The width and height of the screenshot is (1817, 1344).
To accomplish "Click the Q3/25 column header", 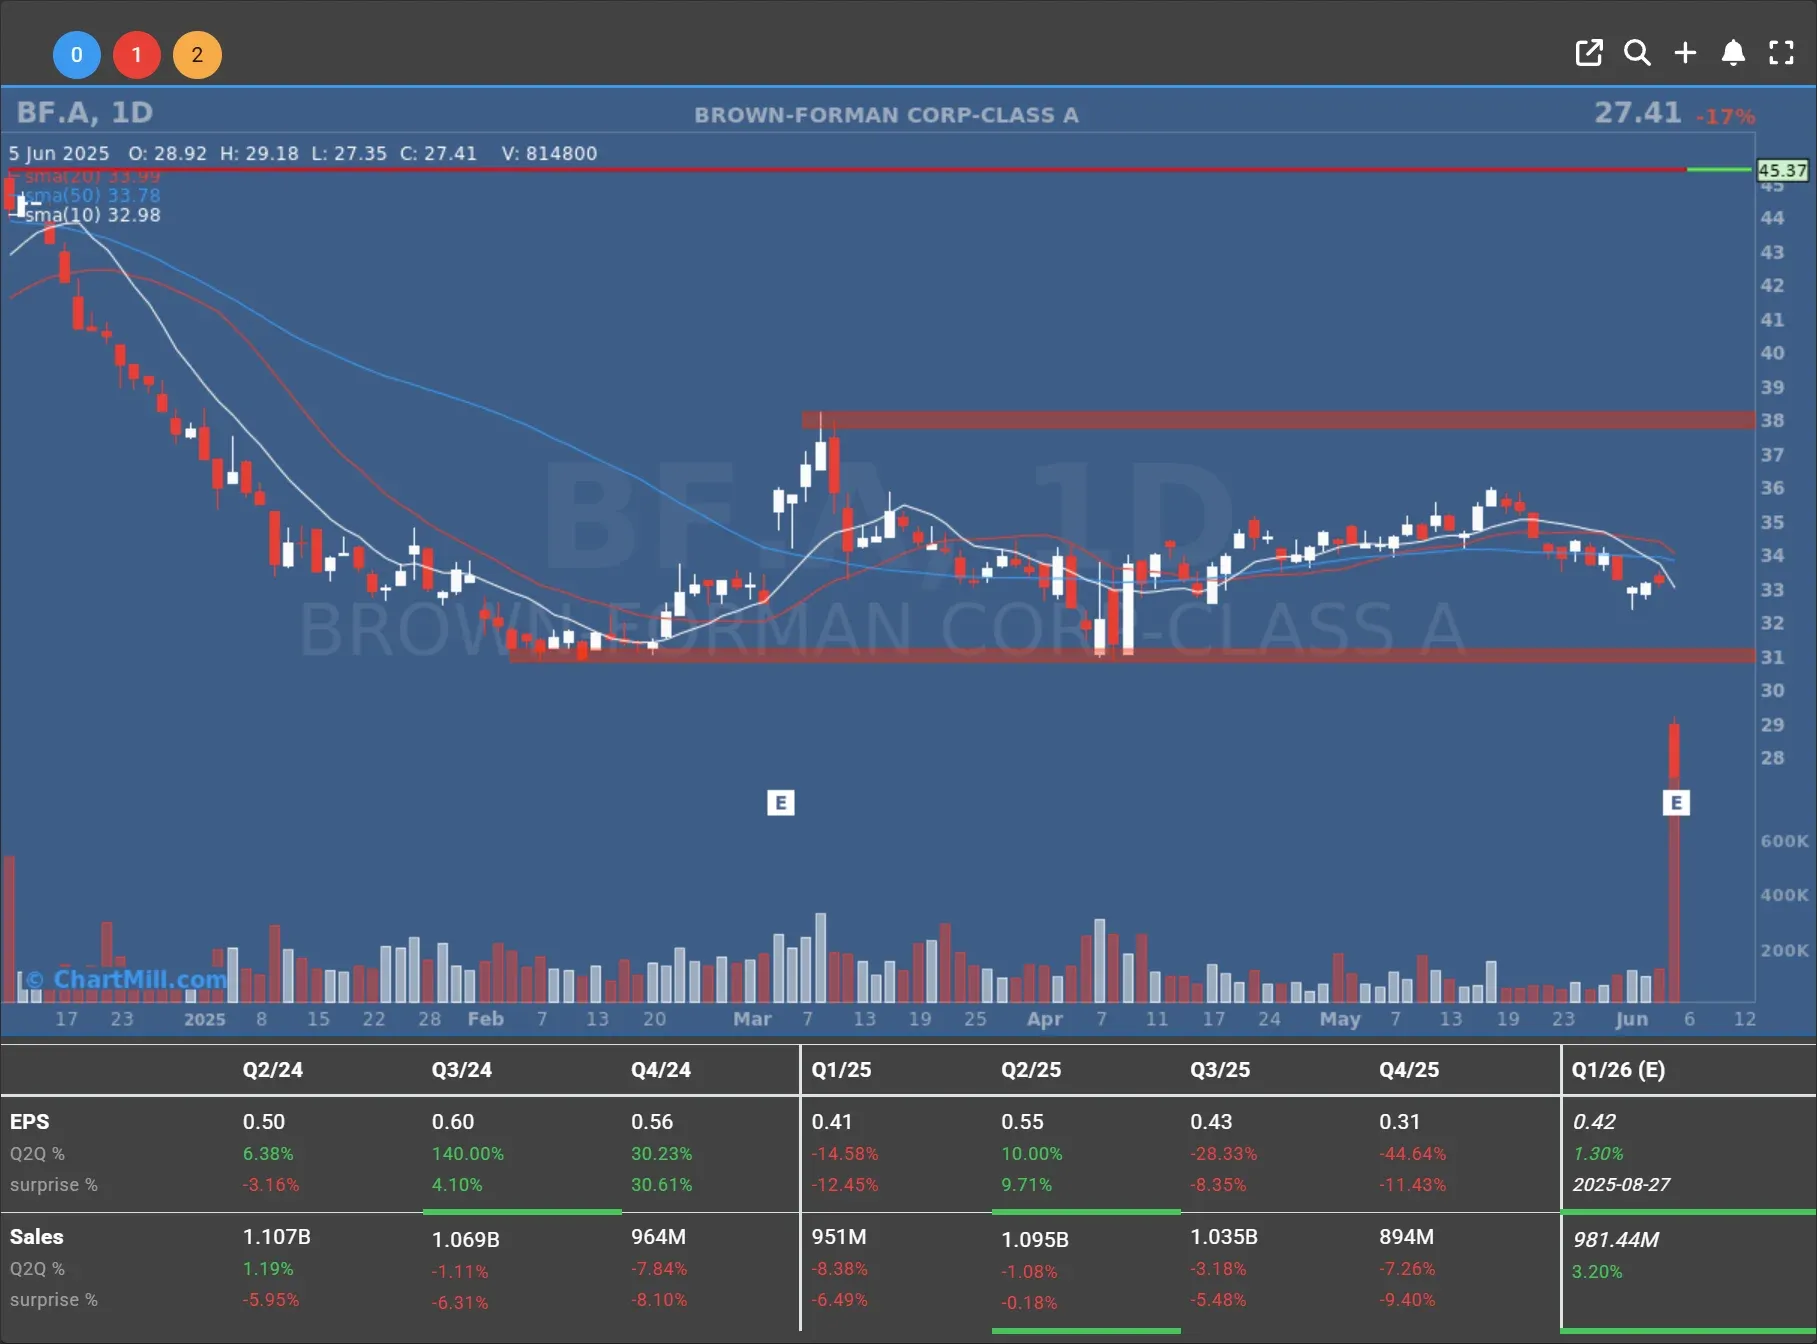I will (1220, 1069).
